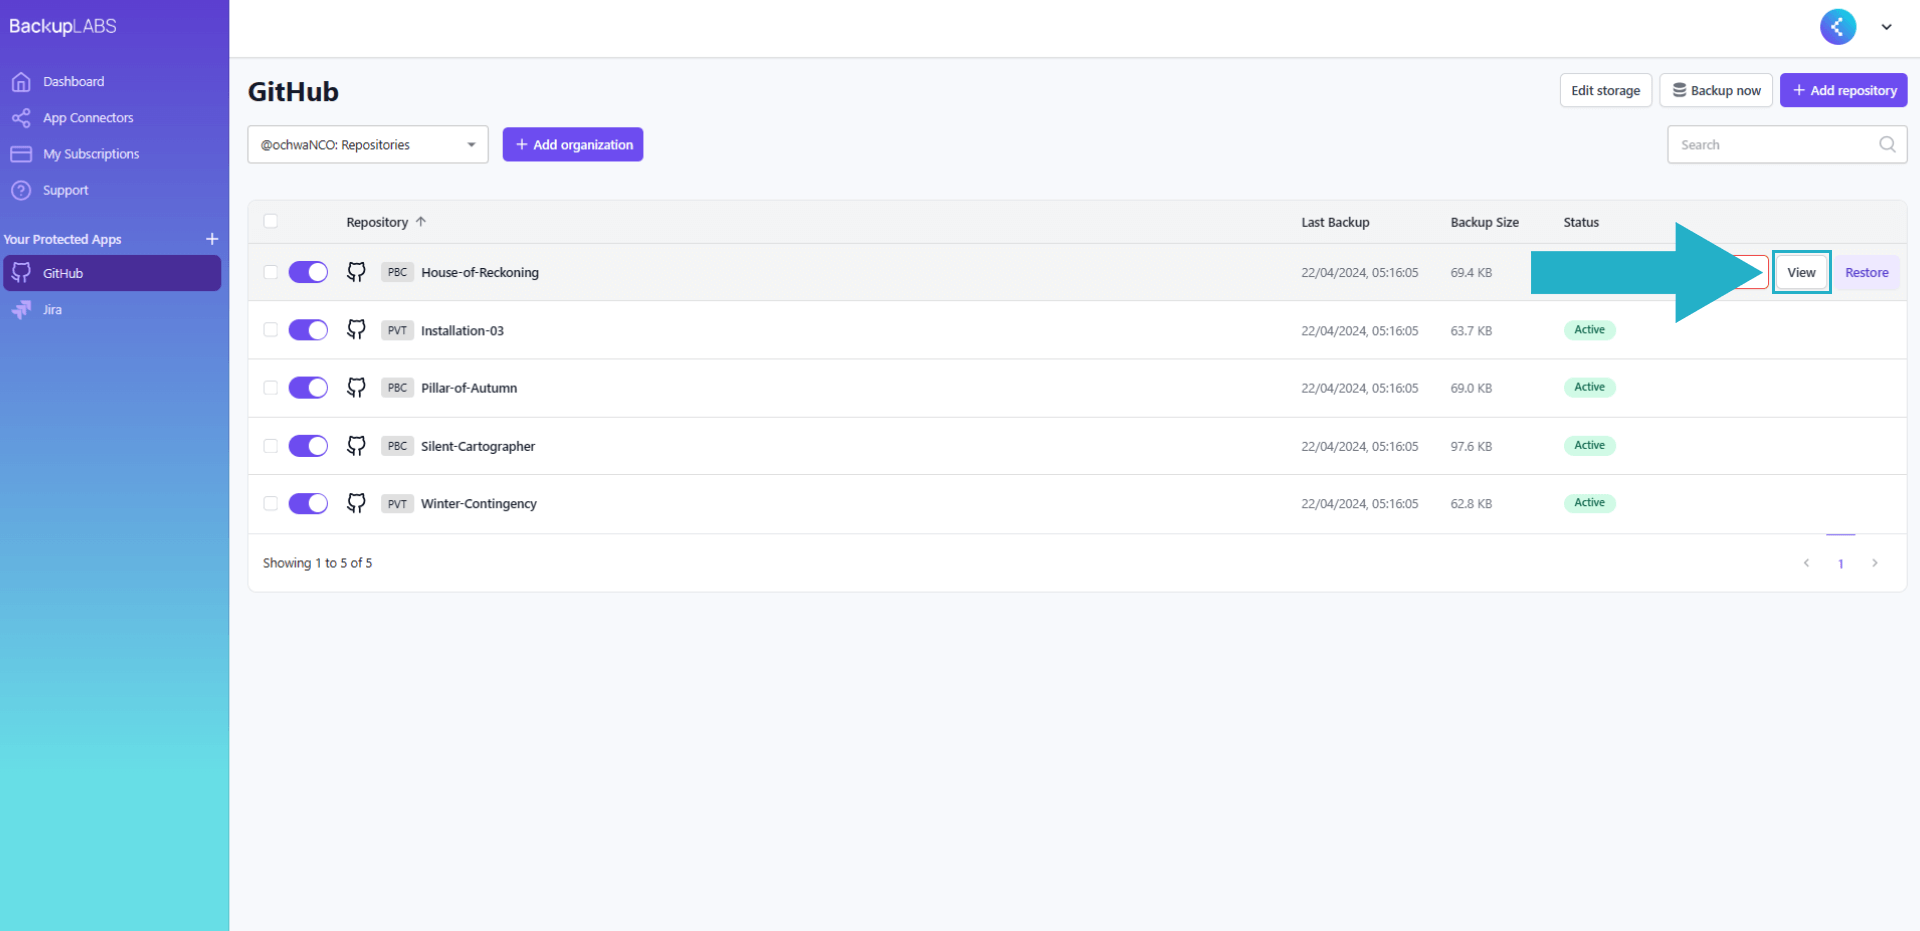Toggle backup switch for House-of-Reckoning
Screen dimensions: 1920x931
pos(308,272)
